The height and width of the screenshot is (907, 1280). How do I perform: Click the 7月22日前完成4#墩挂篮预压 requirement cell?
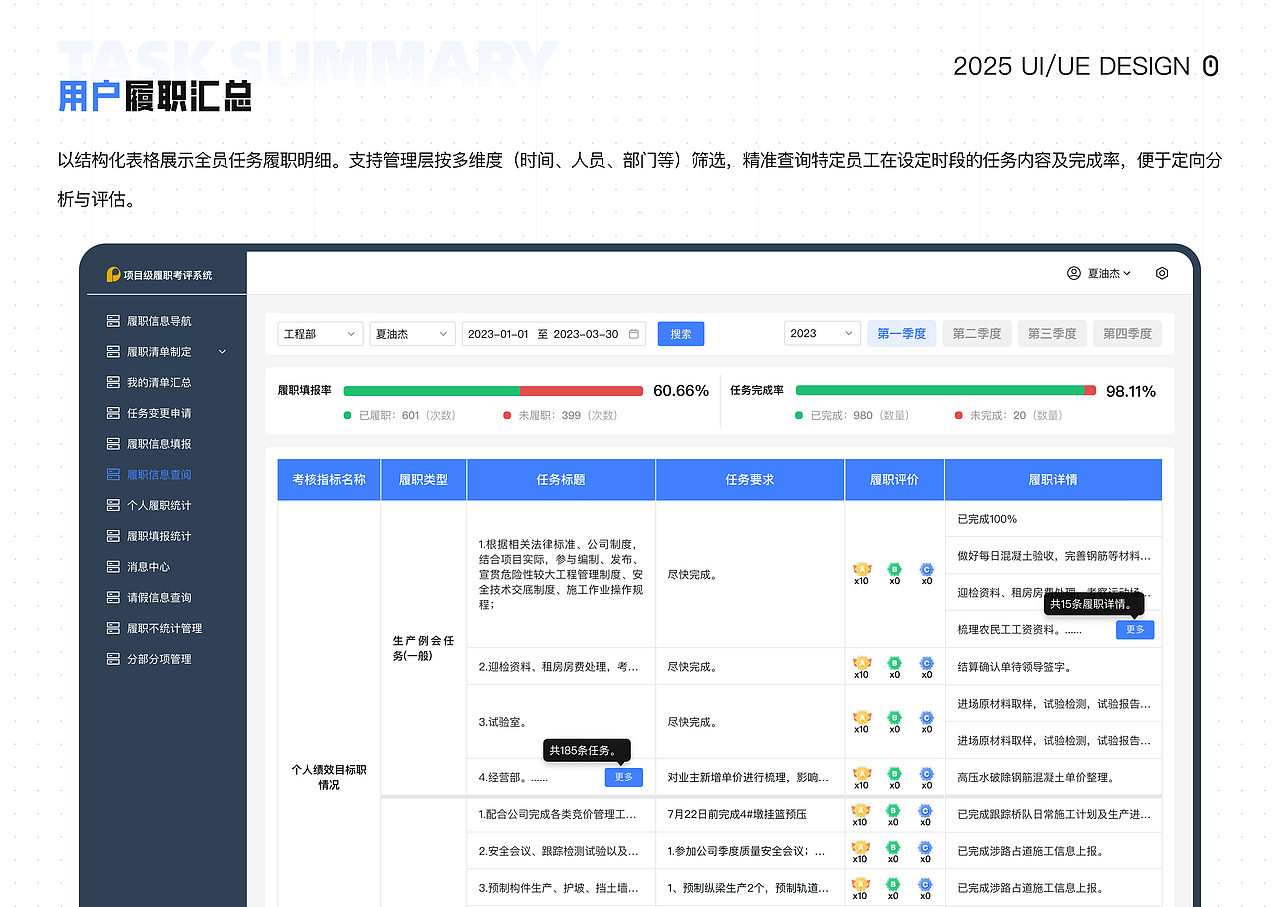point(750,814)
